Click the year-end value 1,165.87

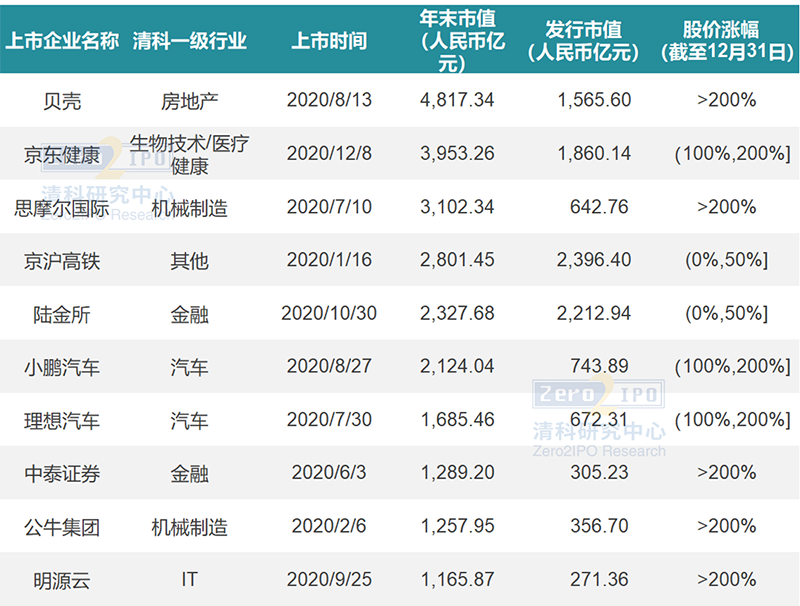(457, 579)
